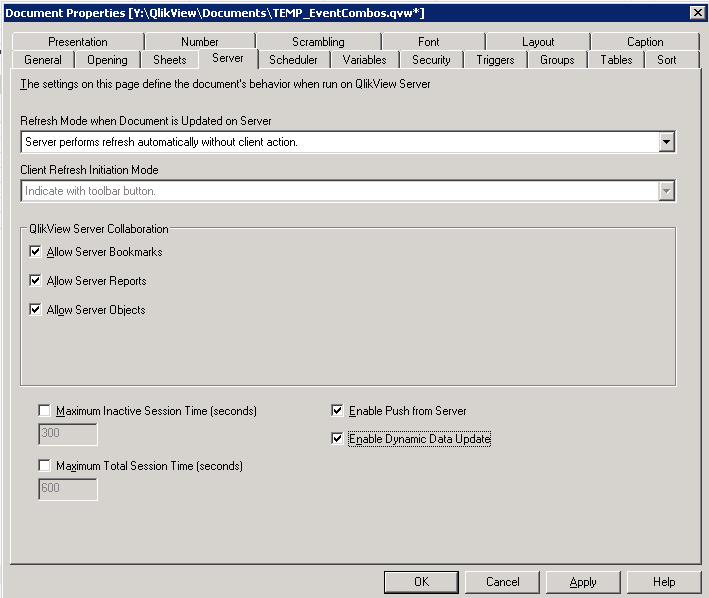Open the Number tab

click(x=200, y=42)
